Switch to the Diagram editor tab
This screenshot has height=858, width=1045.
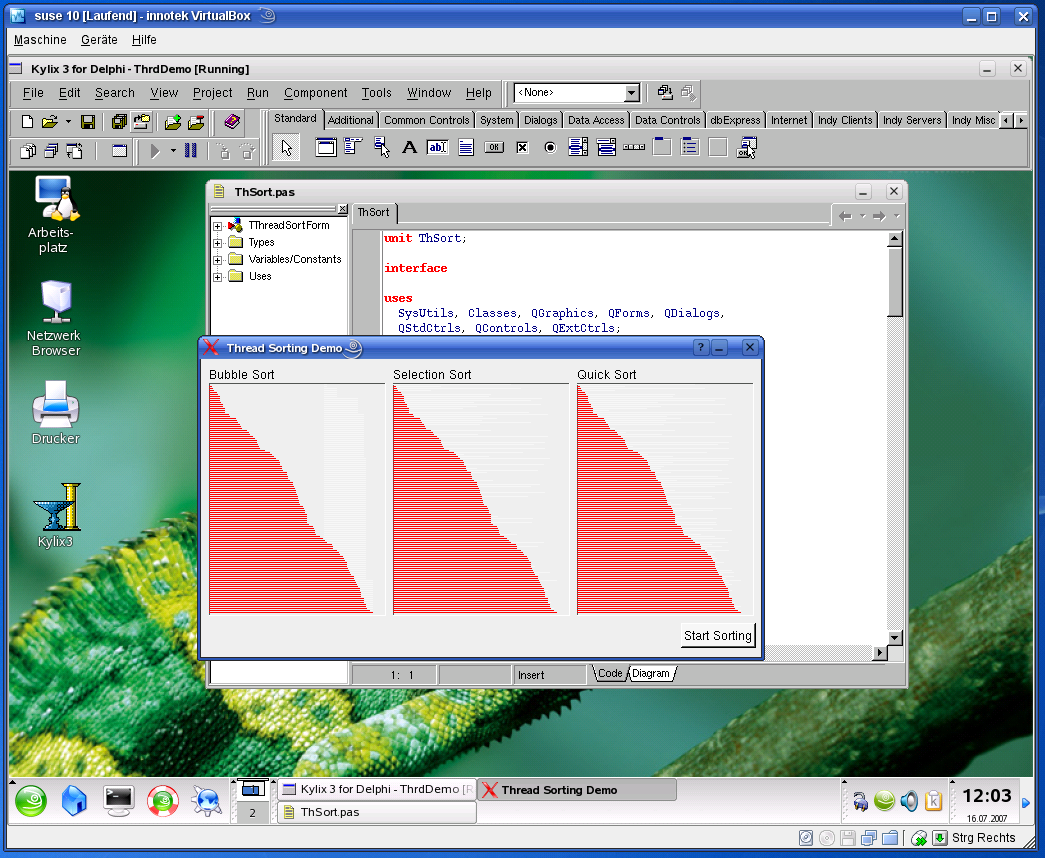tap(650, 674)
